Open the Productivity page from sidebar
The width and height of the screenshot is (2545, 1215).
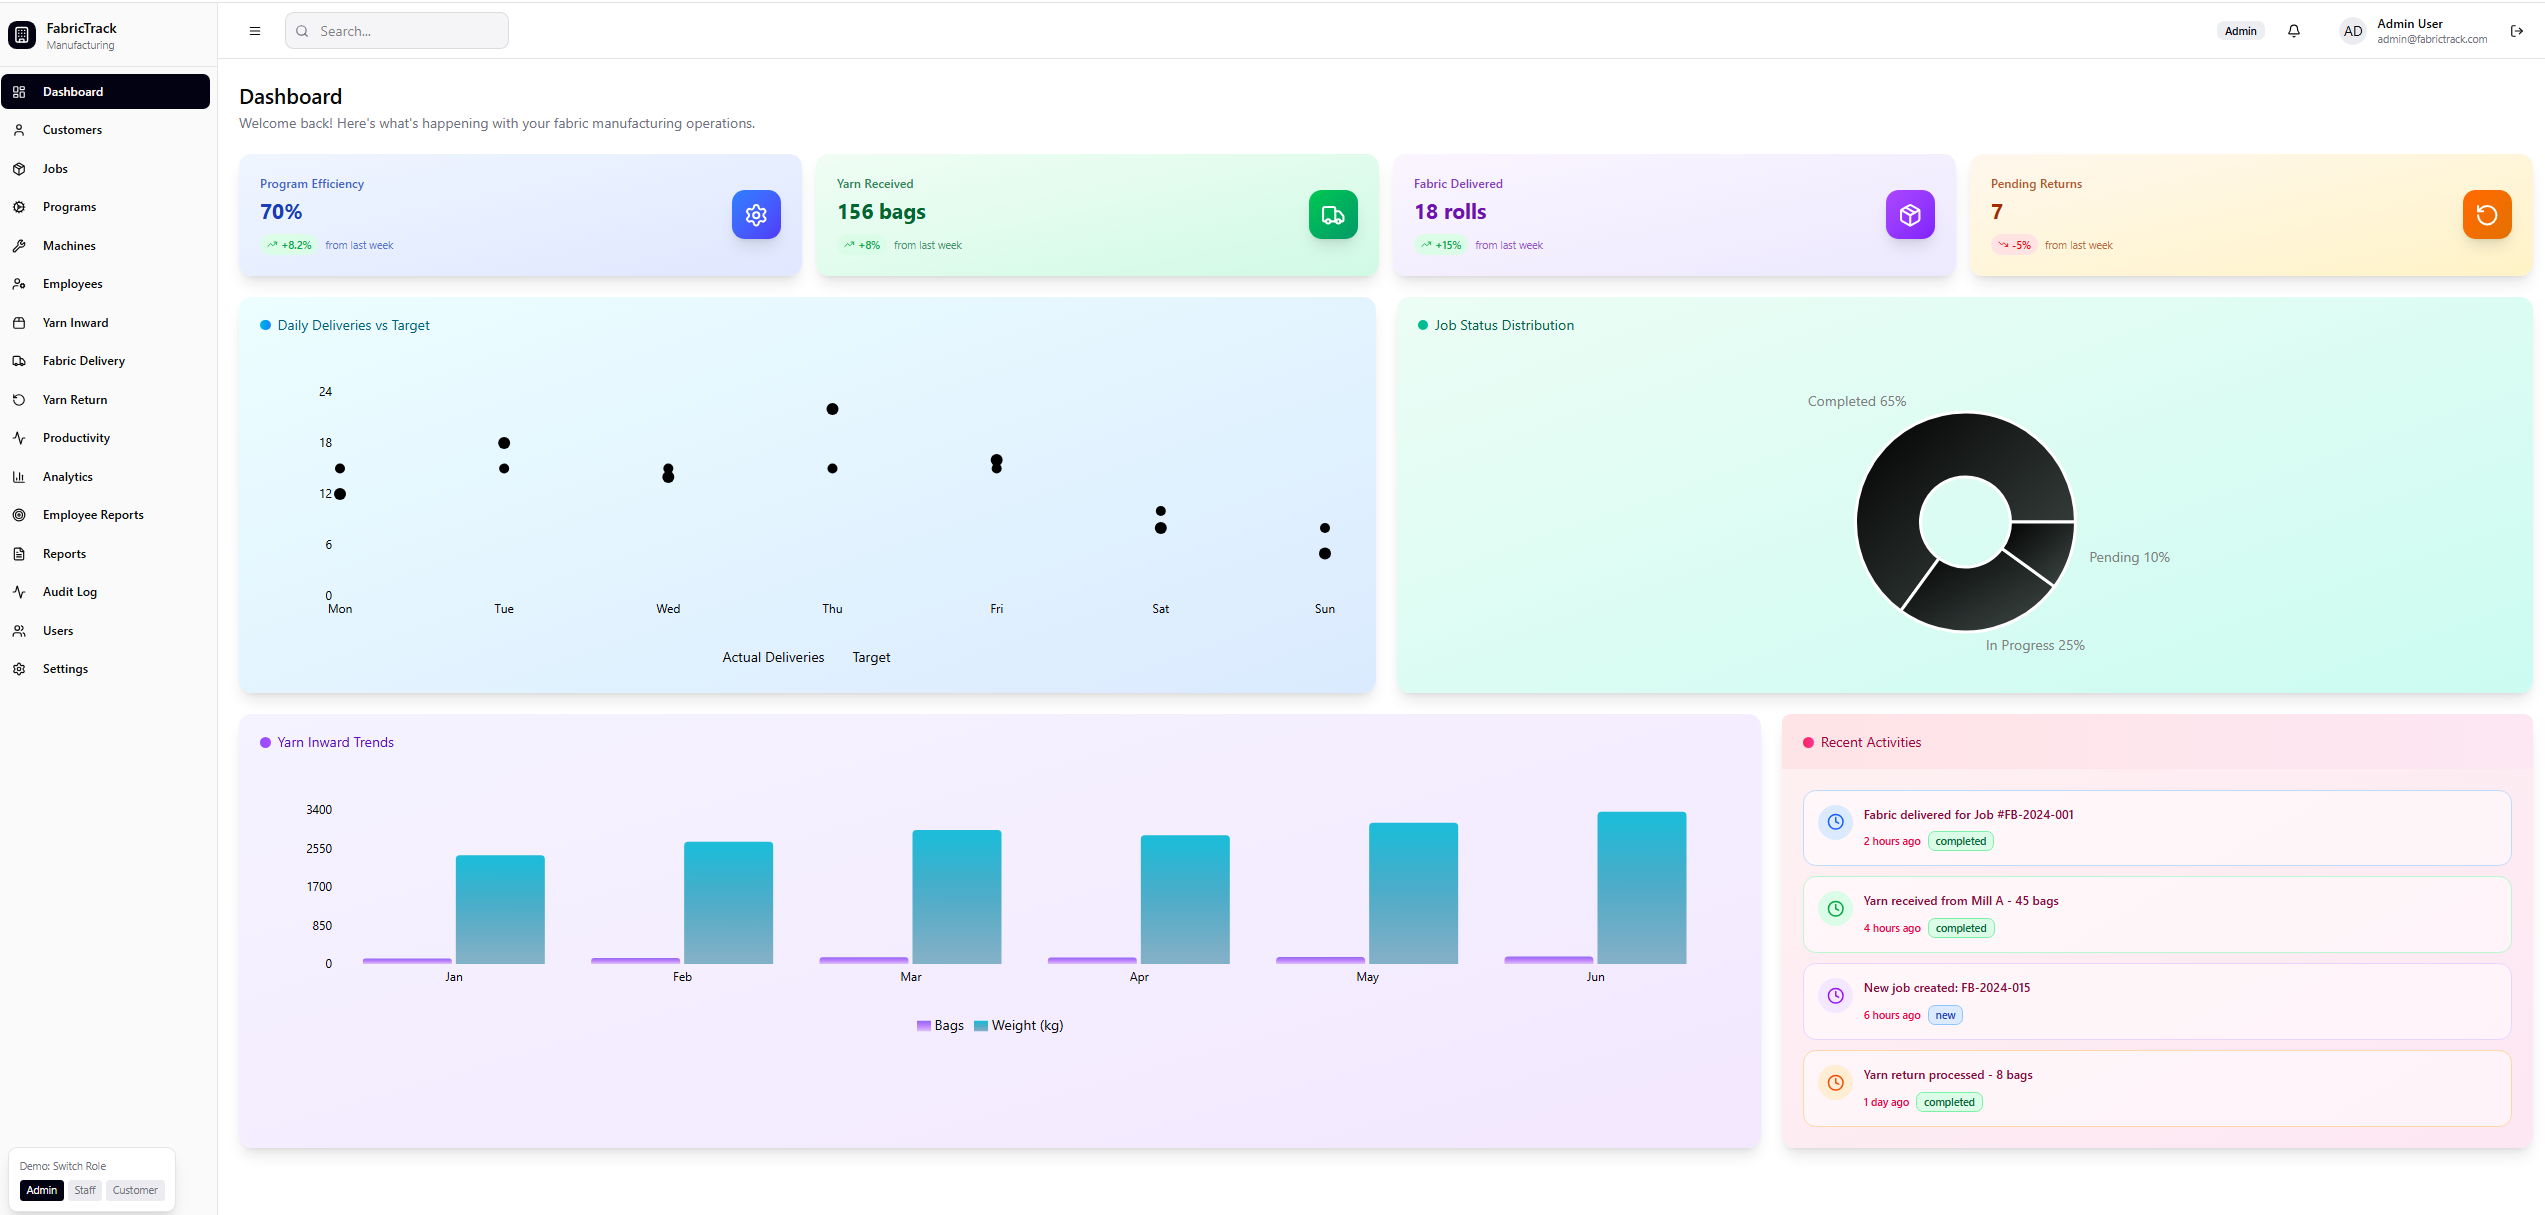click(x=75, y=438)
